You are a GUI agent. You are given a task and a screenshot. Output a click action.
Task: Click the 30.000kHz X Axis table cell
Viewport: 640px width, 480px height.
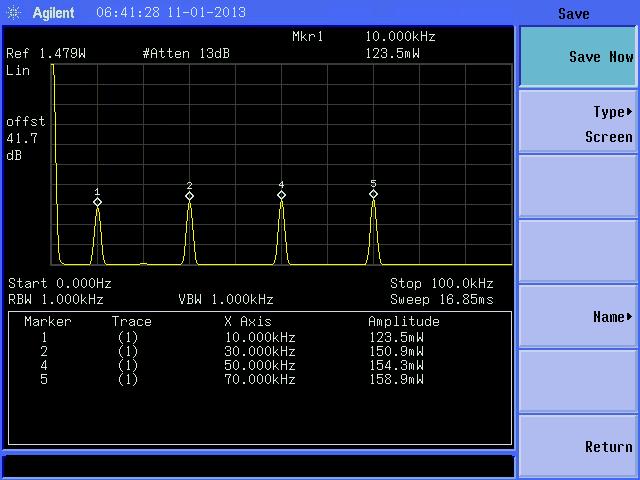point(260,351)
